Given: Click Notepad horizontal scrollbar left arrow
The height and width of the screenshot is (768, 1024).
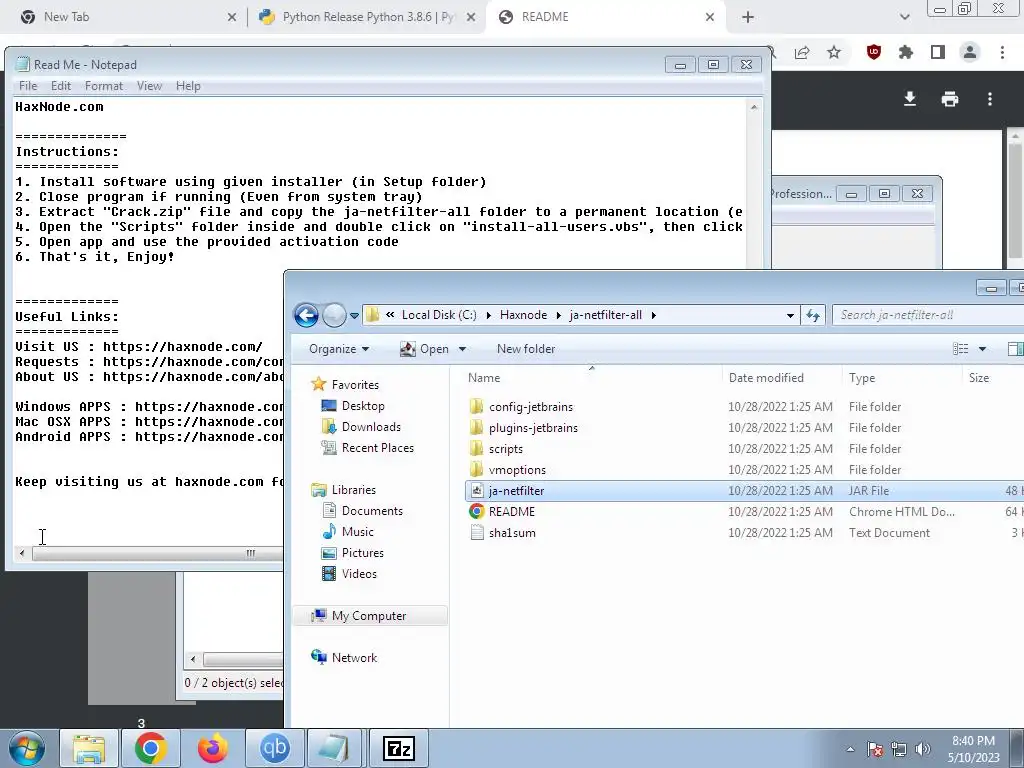Looking at the screenshot, I should click(22, 554).
